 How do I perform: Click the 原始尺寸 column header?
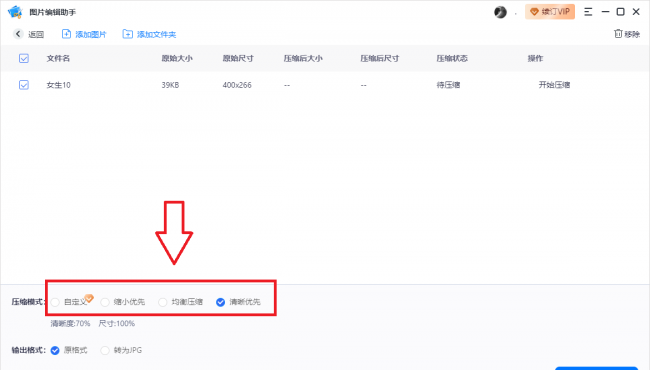238,58
